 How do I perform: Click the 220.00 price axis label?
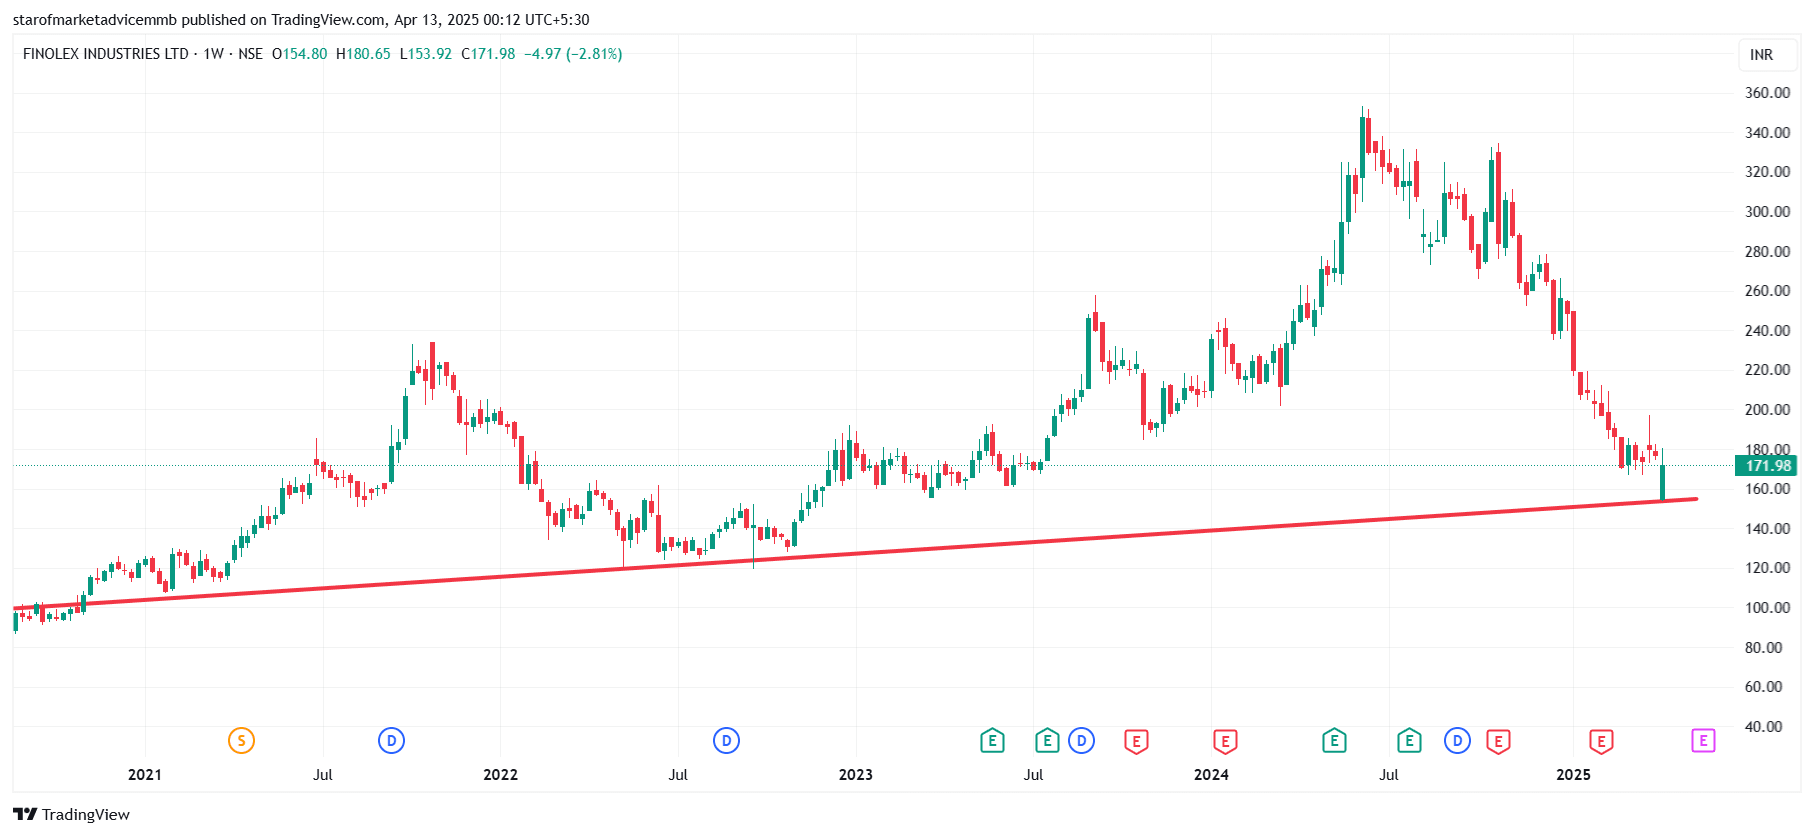coord(1767,370)
